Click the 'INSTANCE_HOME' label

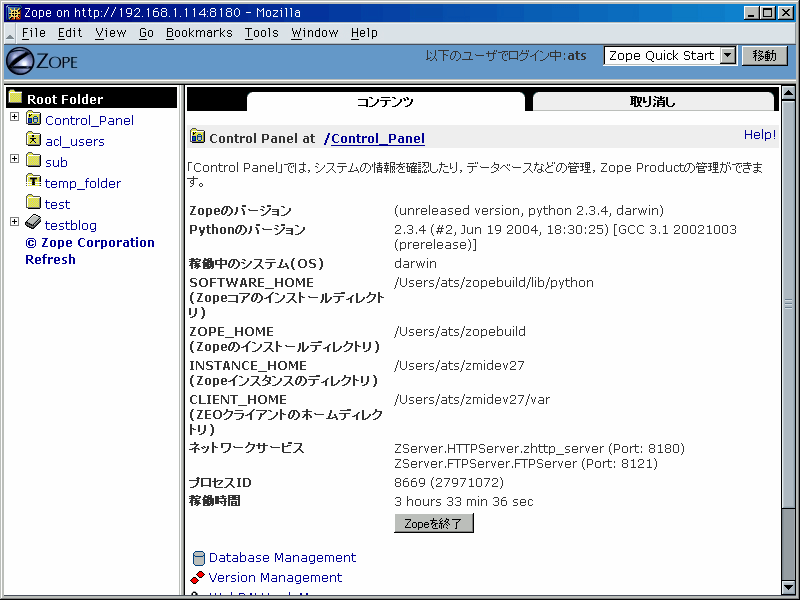pos(248,366)
